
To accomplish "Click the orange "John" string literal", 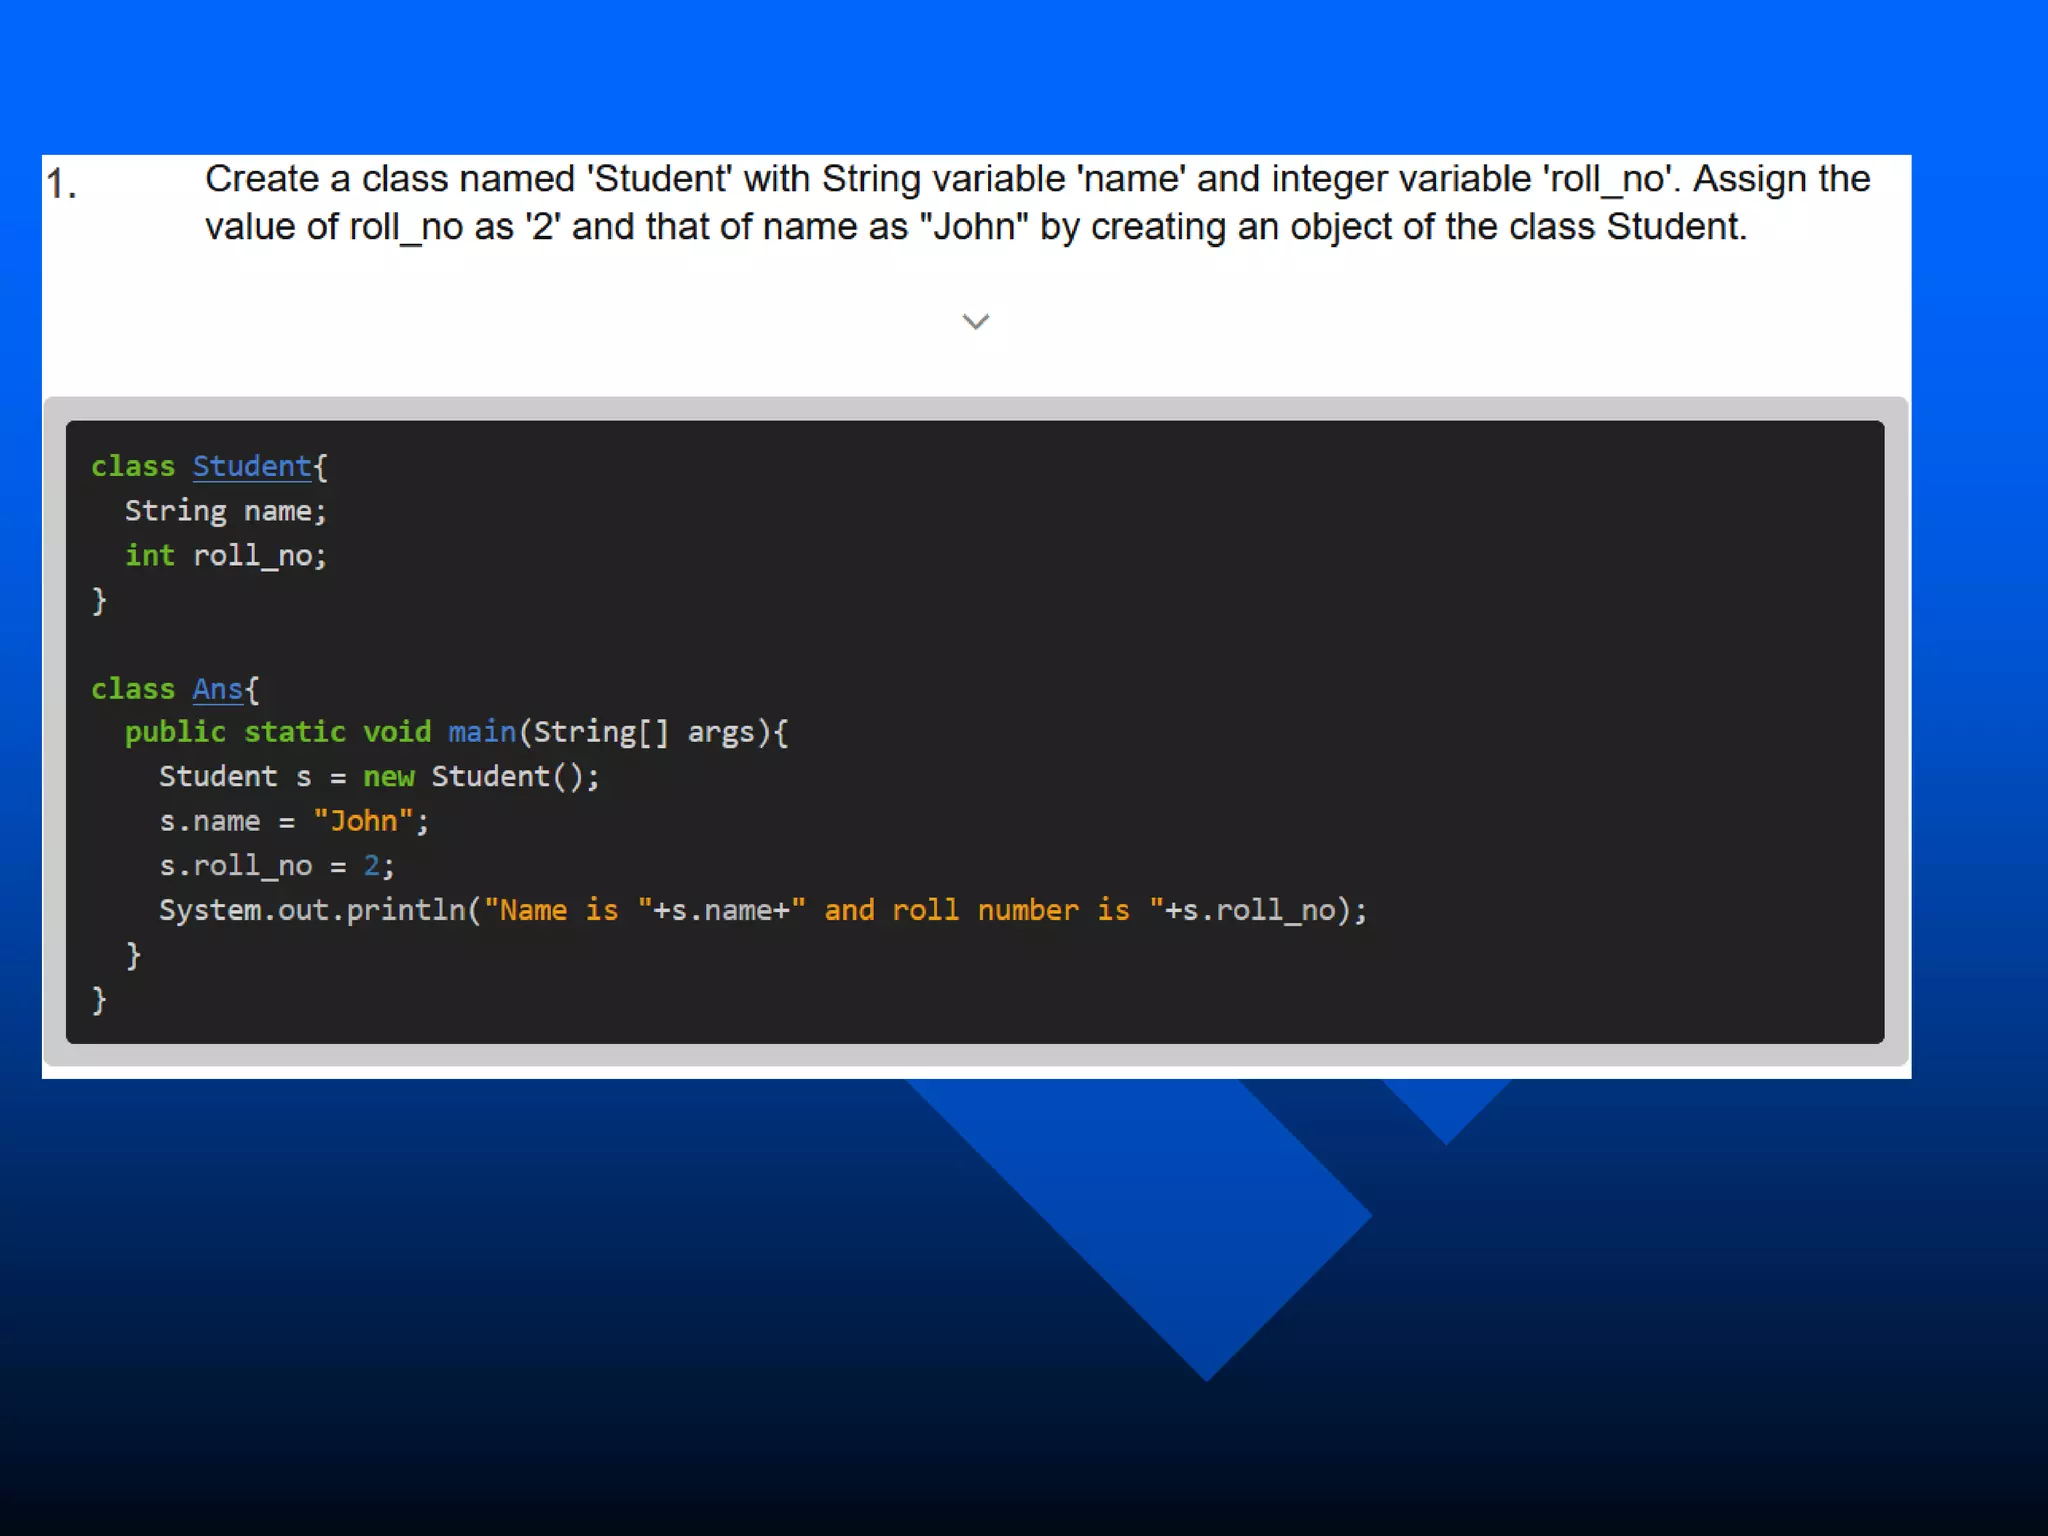I will 363,821.
